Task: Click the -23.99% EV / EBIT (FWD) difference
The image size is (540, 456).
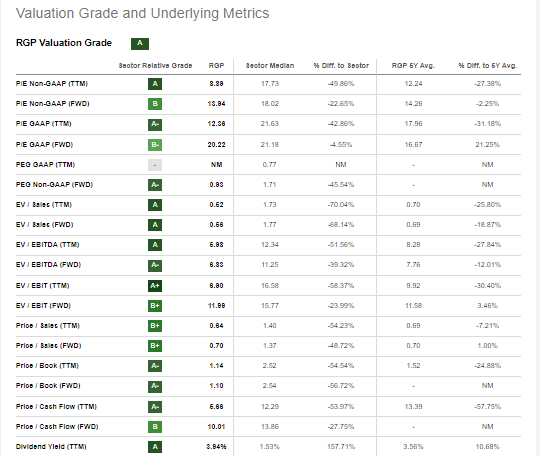Action: pos(341,306)
